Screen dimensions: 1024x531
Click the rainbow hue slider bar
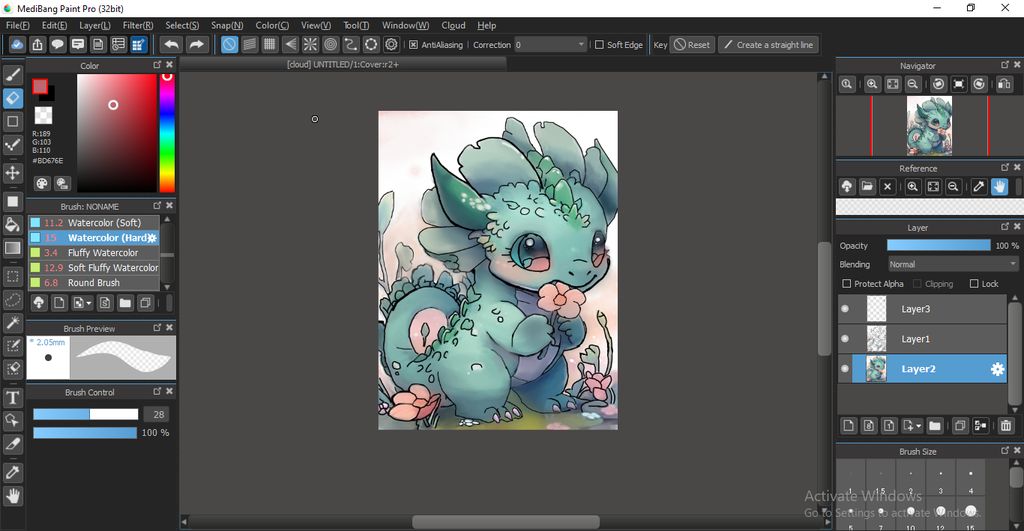[167, 133]
